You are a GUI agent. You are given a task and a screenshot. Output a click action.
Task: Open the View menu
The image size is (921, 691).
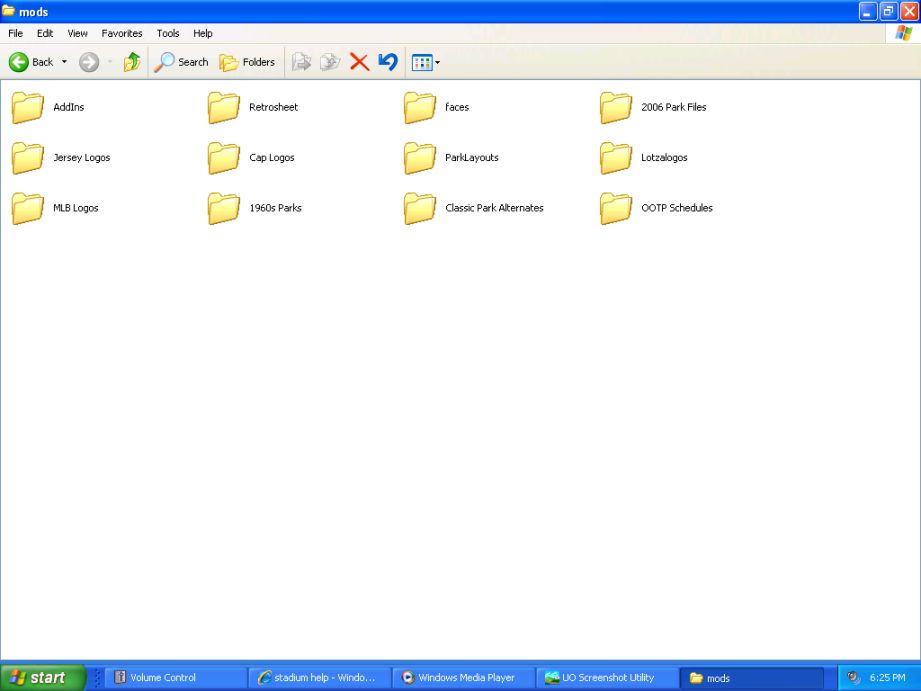(x=77, y=33)
